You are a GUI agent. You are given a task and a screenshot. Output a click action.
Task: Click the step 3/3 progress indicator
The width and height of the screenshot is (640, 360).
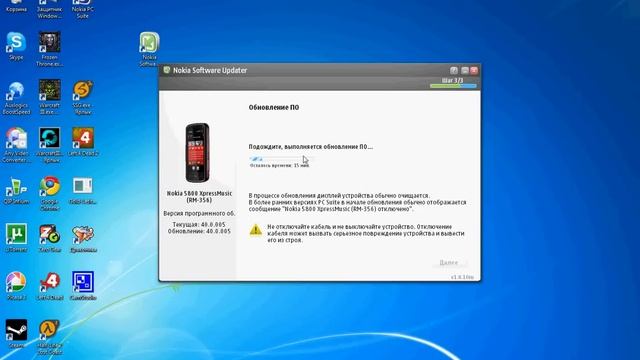(453, 86)
